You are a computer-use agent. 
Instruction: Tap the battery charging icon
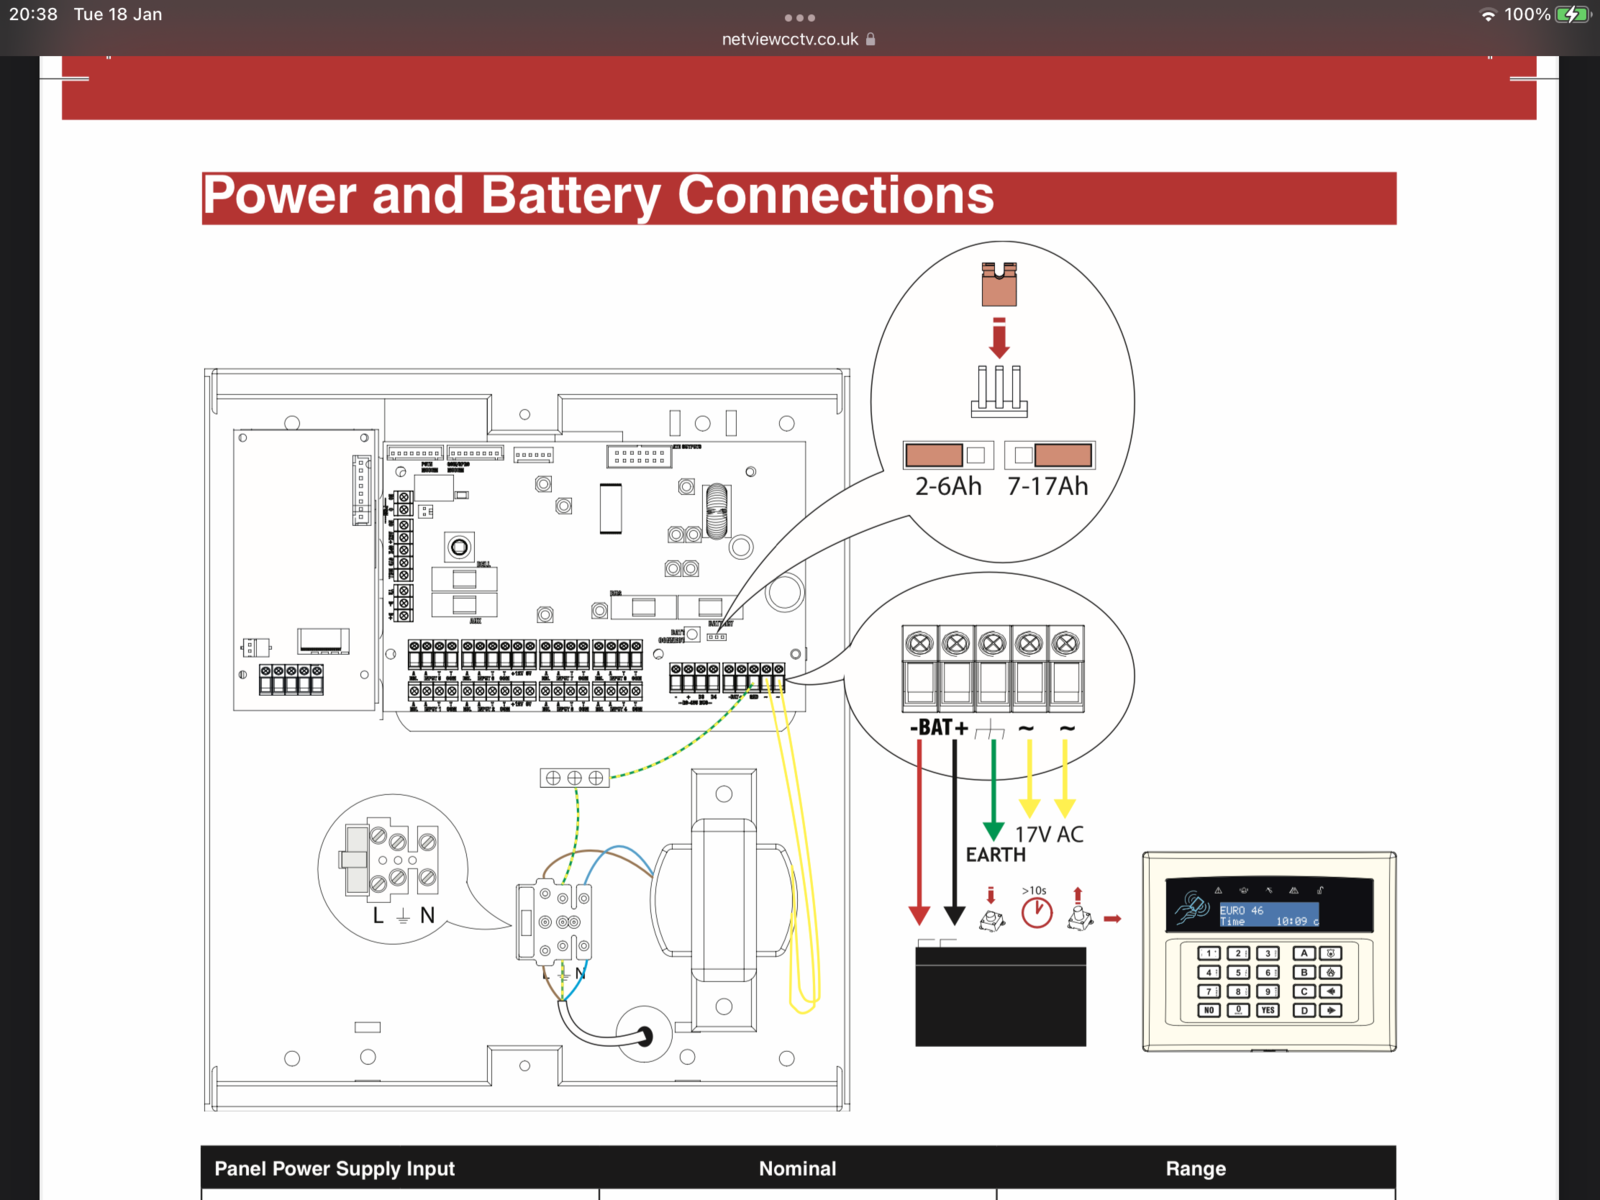[x=1573, y=15]
